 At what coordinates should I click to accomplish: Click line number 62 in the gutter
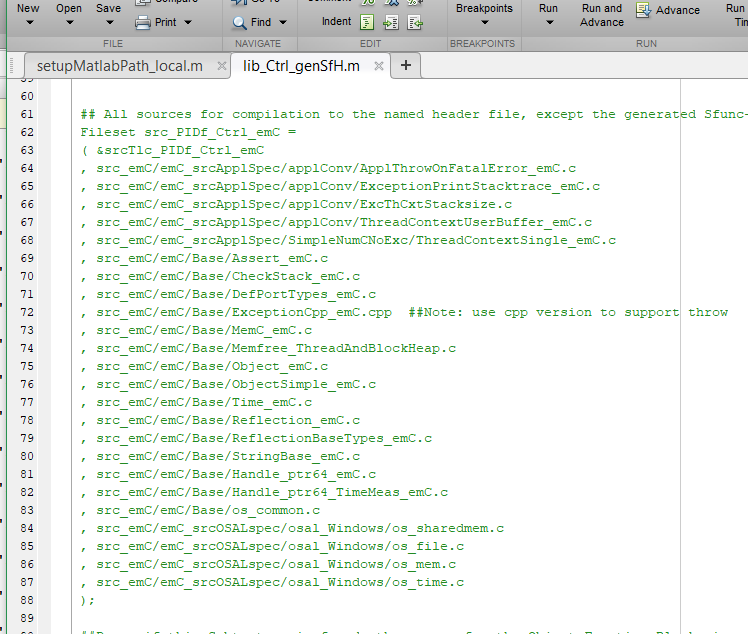click(x=27, y=132)
